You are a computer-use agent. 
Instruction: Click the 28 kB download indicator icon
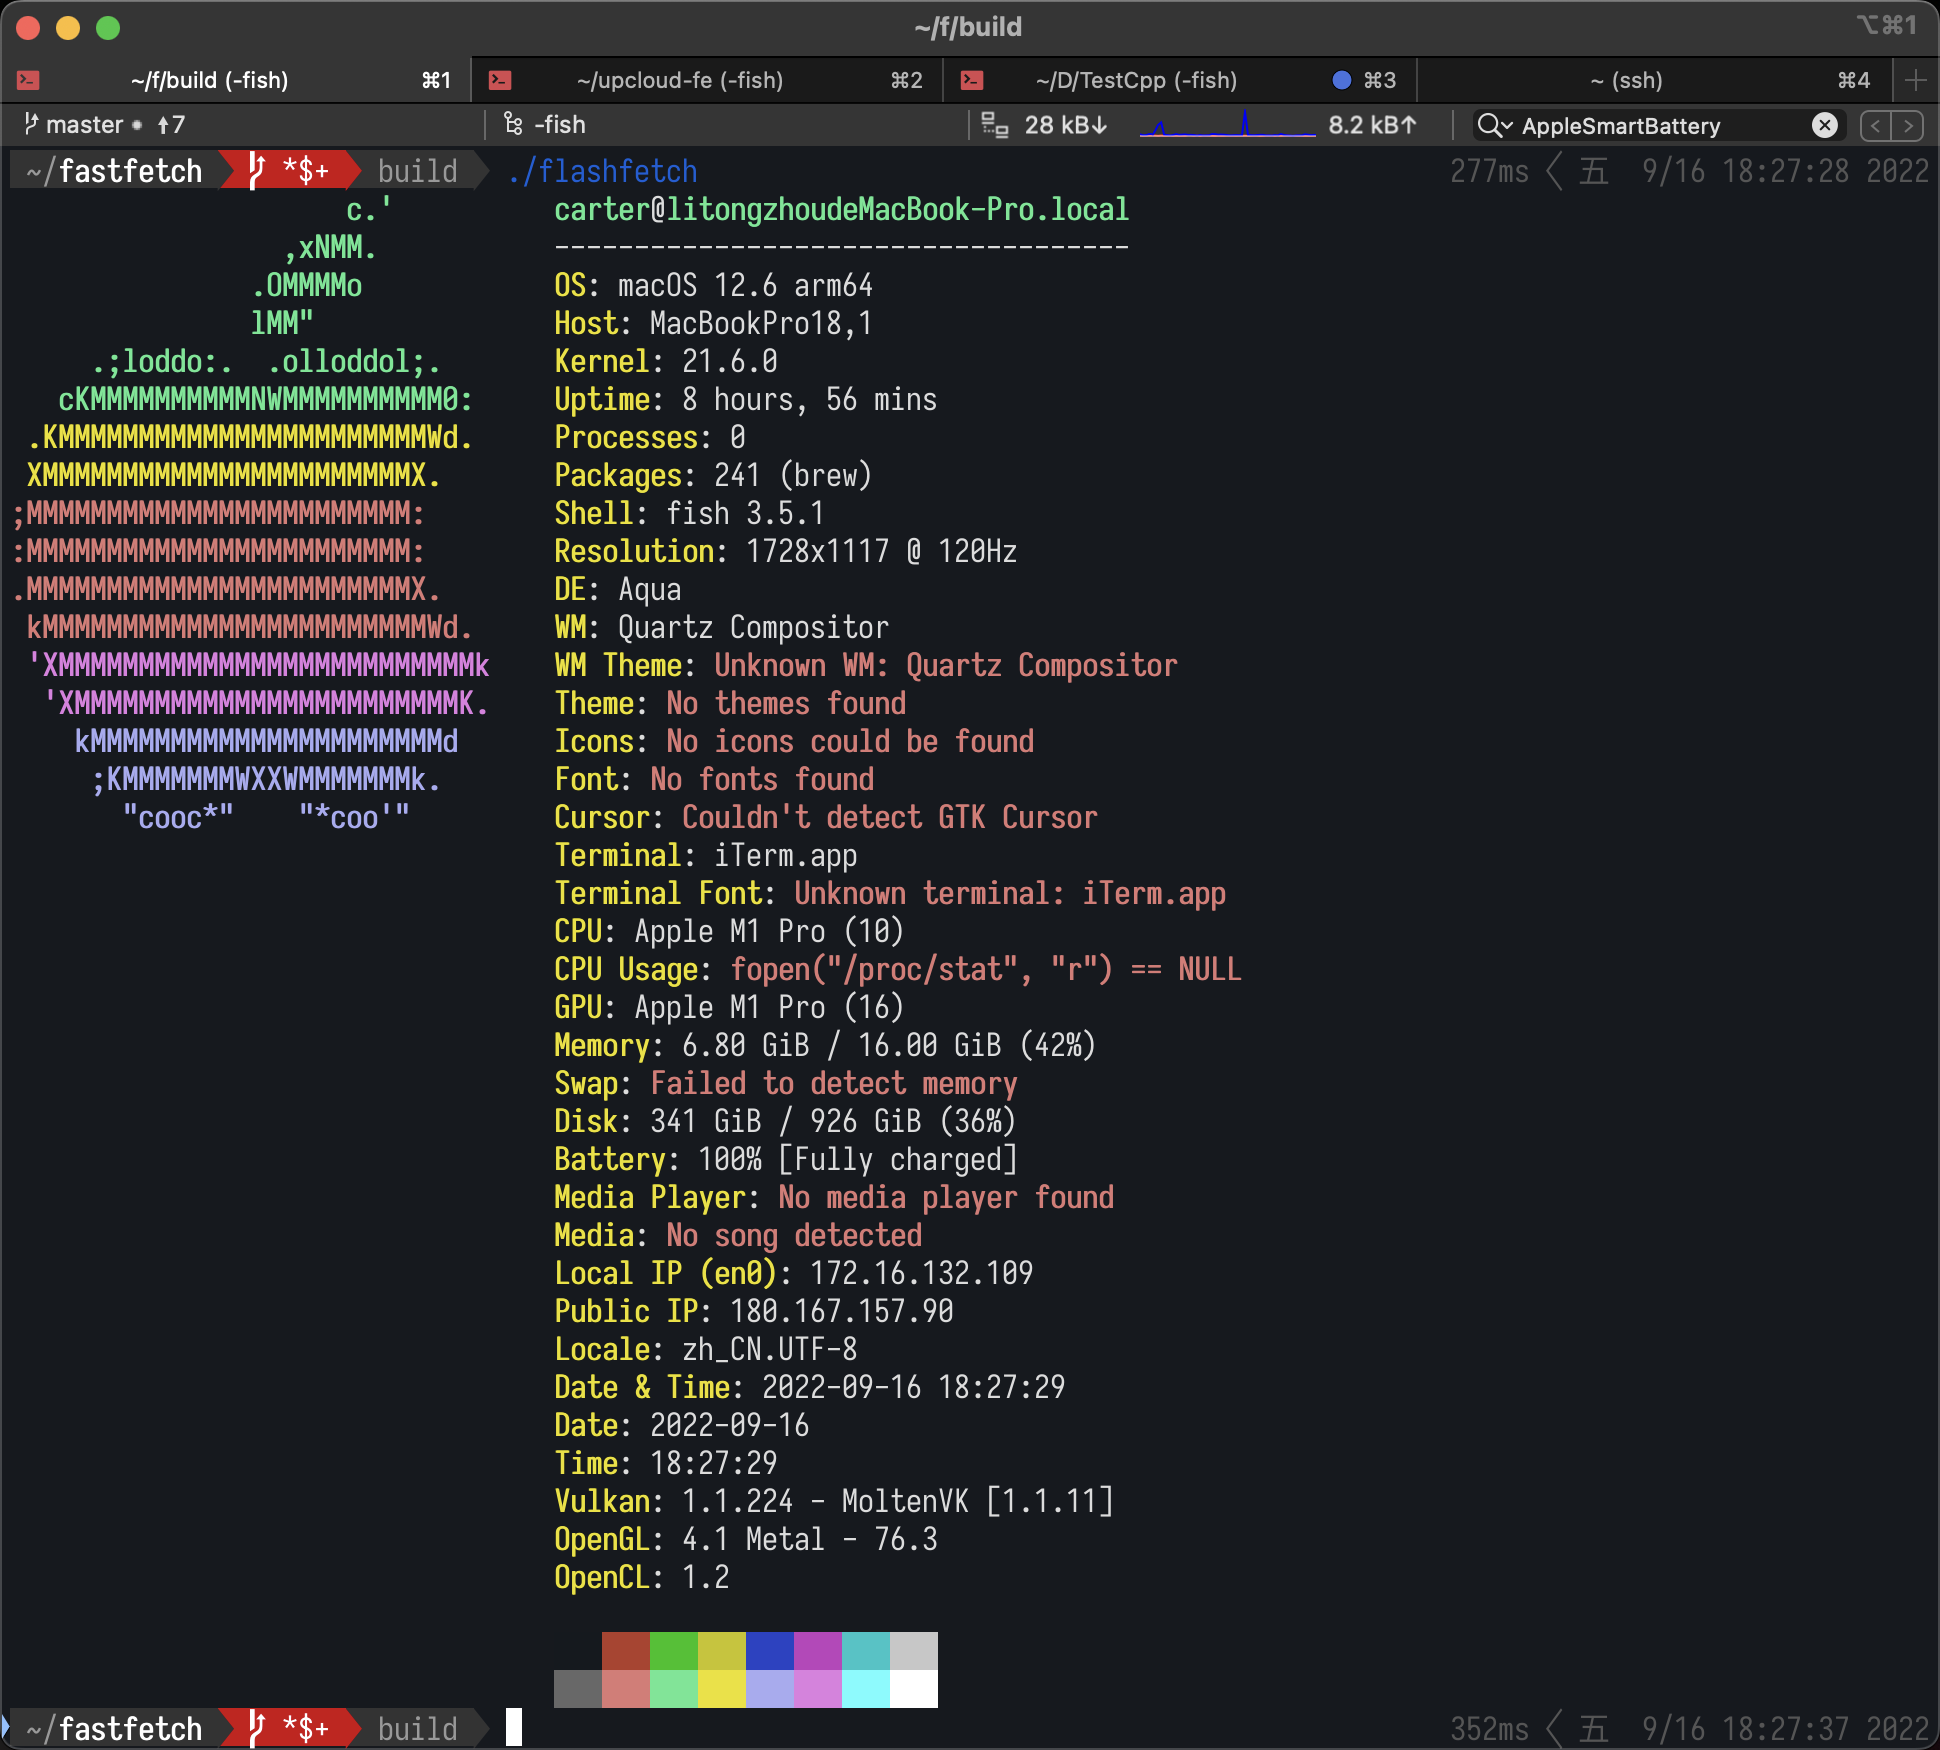(995, 125)
